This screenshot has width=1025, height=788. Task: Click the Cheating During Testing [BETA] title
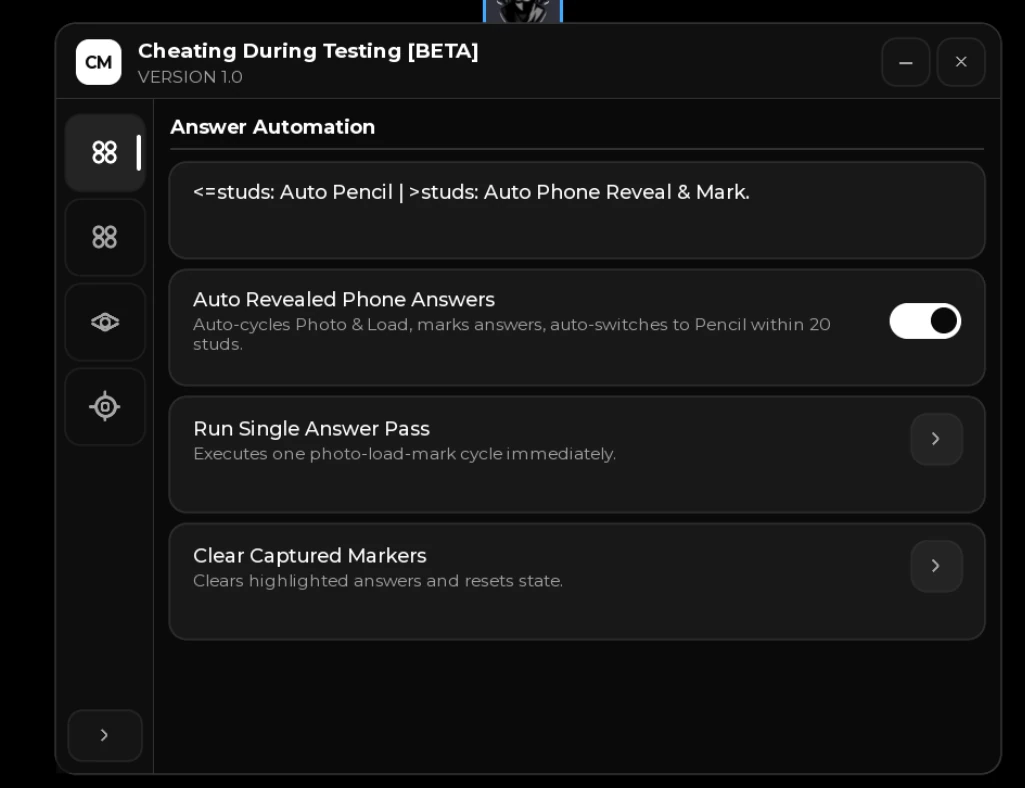pyautogui.click(x=308, y=51)
